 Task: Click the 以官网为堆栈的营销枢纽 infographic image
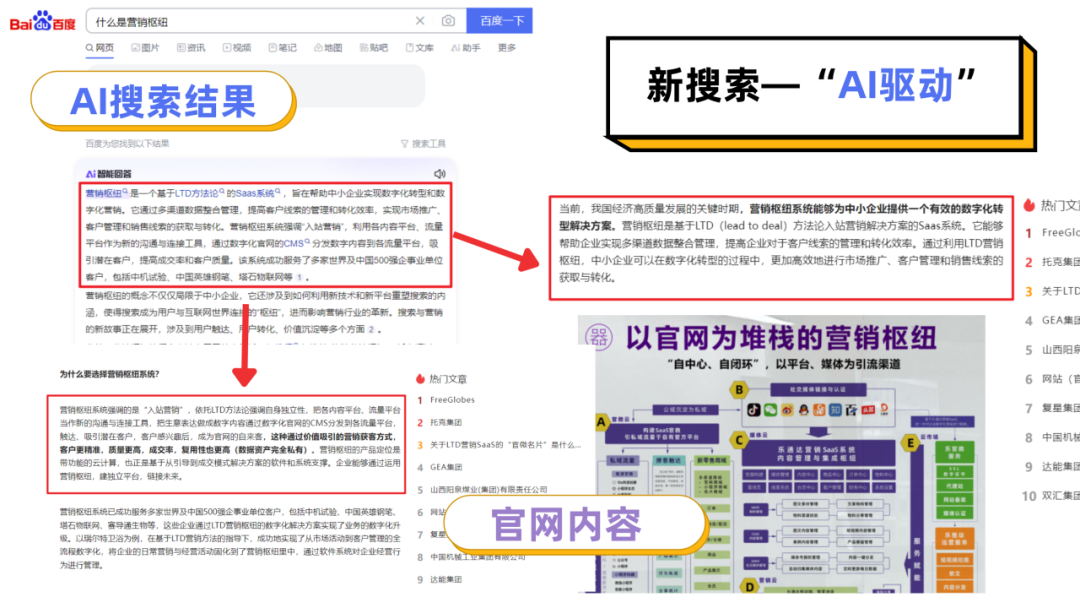pyautogui.click(x=781, y=454)
